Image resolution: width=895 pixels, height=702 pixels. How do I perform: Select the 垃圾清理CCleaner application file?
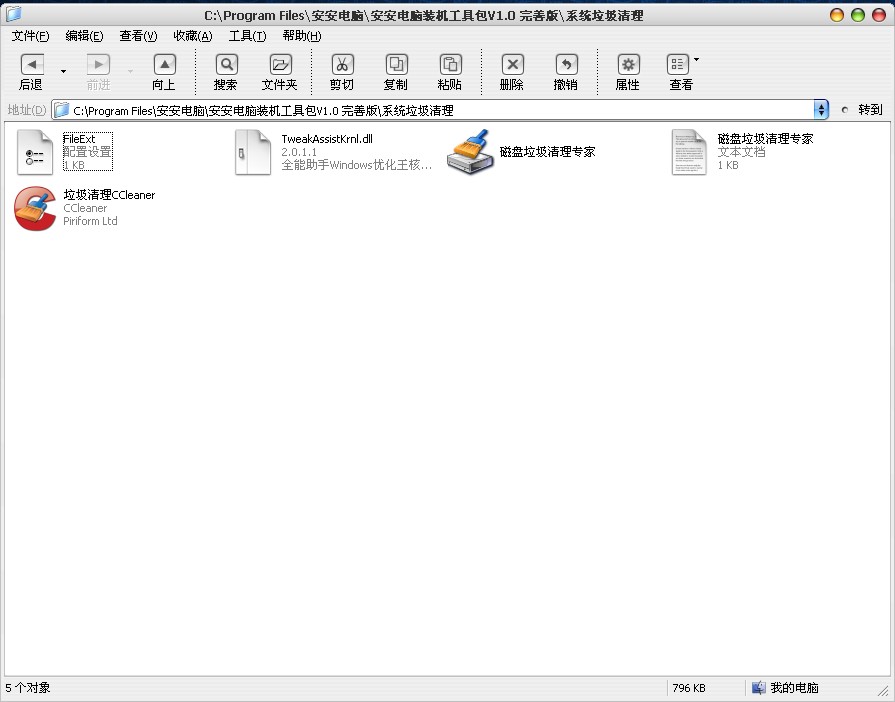tap(35, 208)
